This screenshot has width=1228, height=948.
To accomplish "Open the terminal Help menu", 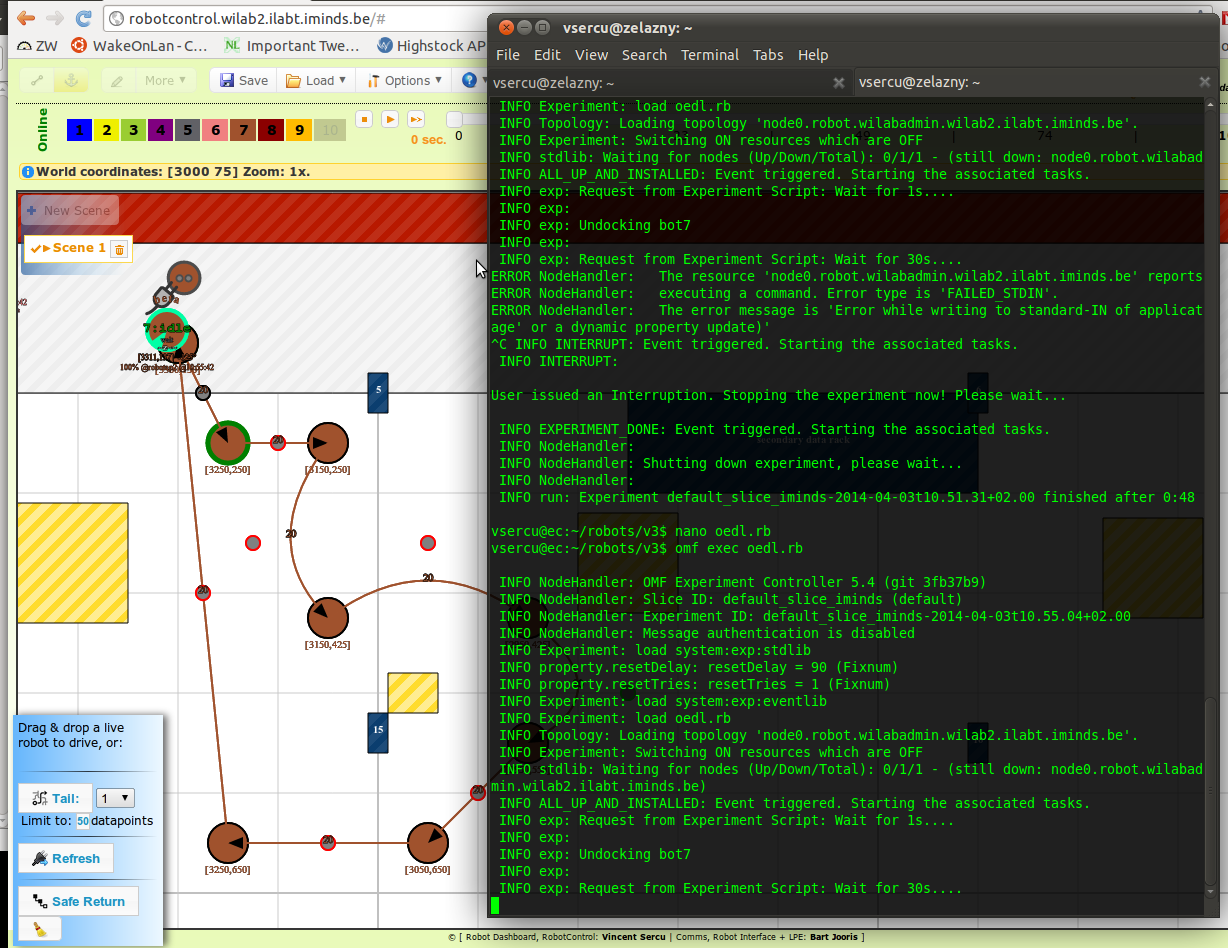I will 813,55.
